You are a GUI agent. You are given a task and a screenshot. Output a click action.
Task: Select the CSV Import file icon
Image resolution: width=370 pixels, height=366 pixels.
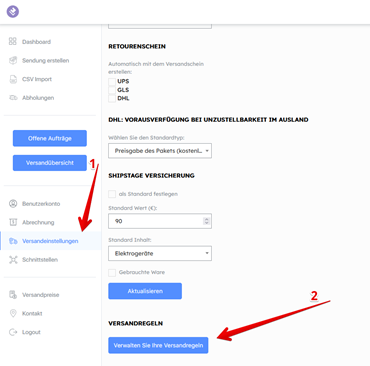(x=13, y=79)
